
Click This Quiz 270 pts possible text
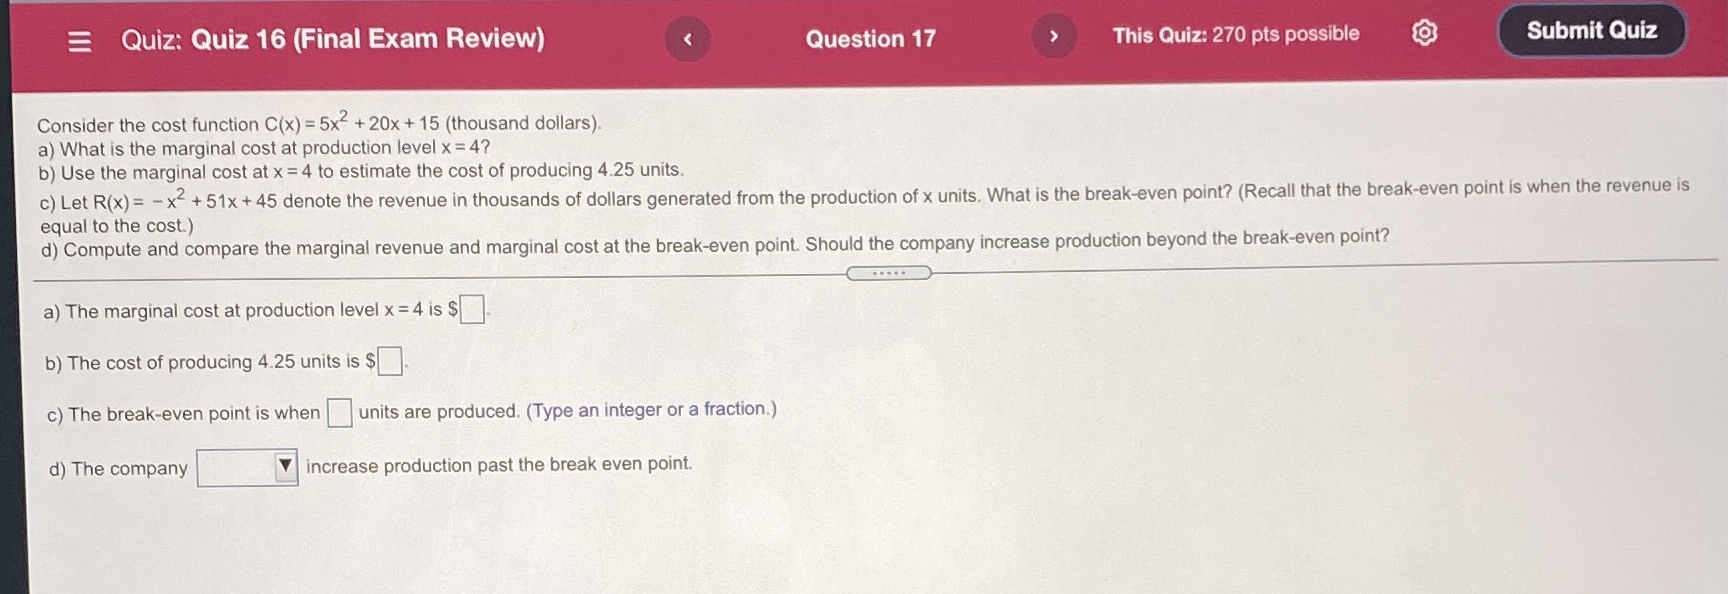point(1237,33)
